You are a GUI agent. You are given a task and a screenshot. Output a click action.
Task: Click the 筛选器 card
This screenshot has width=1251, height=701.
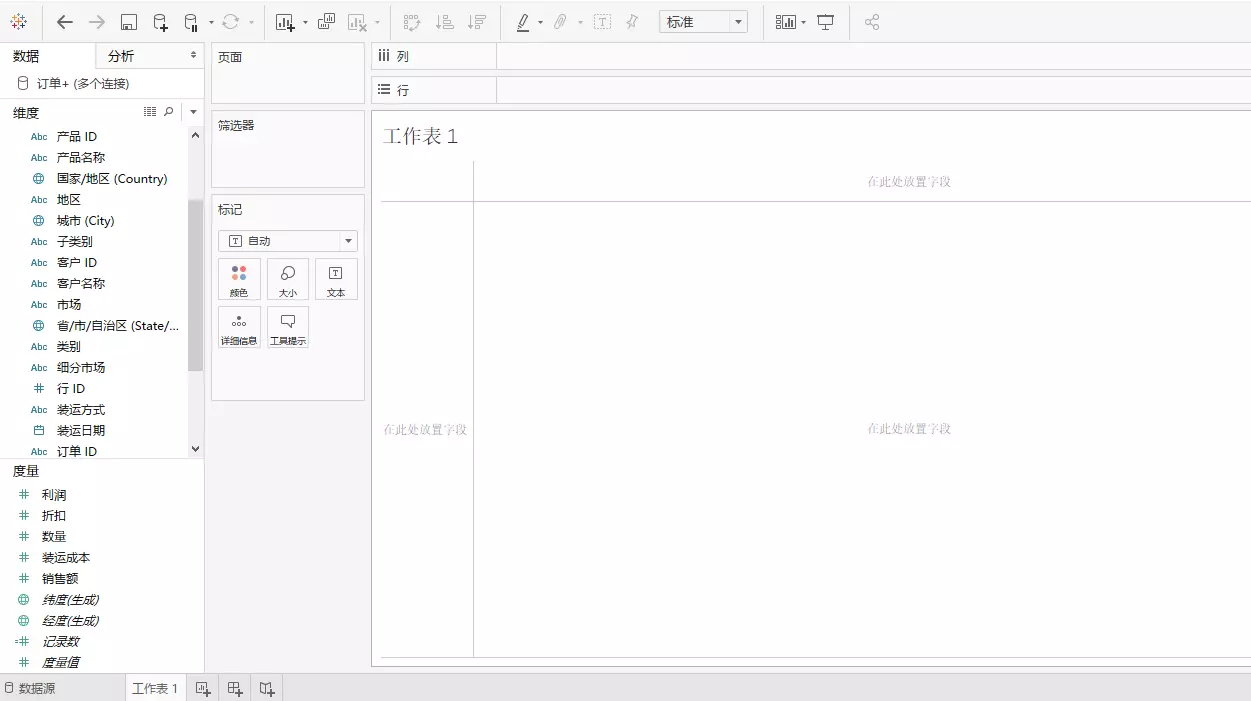click(x=288, y=149)
